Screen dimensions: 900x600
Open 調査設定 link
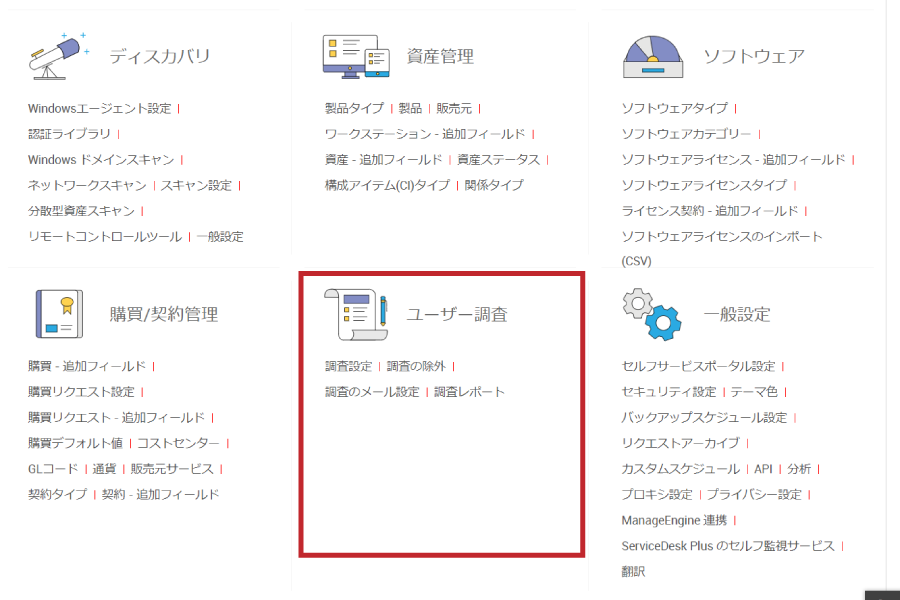(x=348, y=366)
